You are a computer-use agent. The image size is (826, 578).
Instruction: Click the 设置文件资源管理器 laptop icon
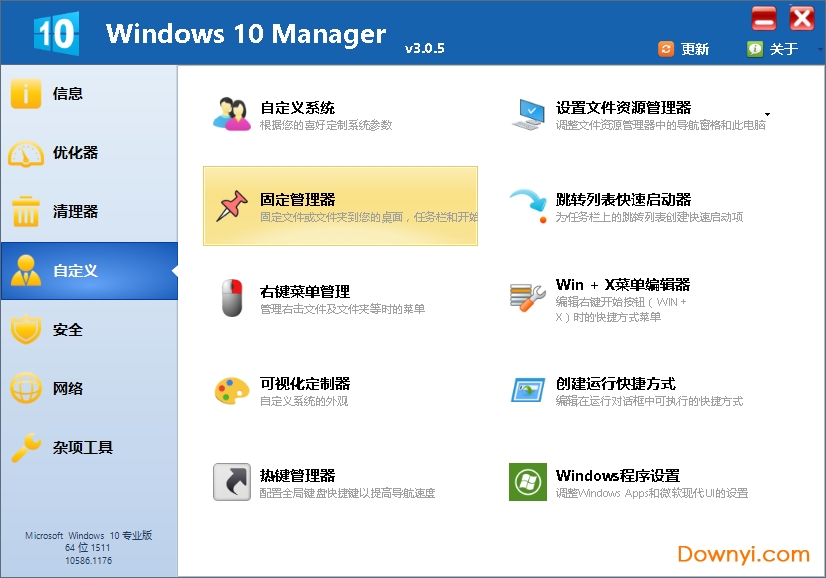tap(528, 114)
